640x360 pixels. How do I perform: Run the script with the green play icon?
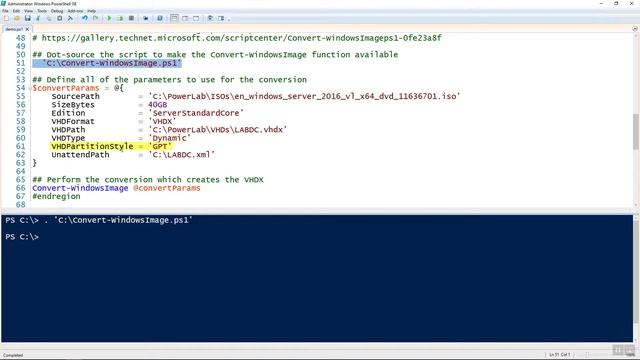pos(109,18)
